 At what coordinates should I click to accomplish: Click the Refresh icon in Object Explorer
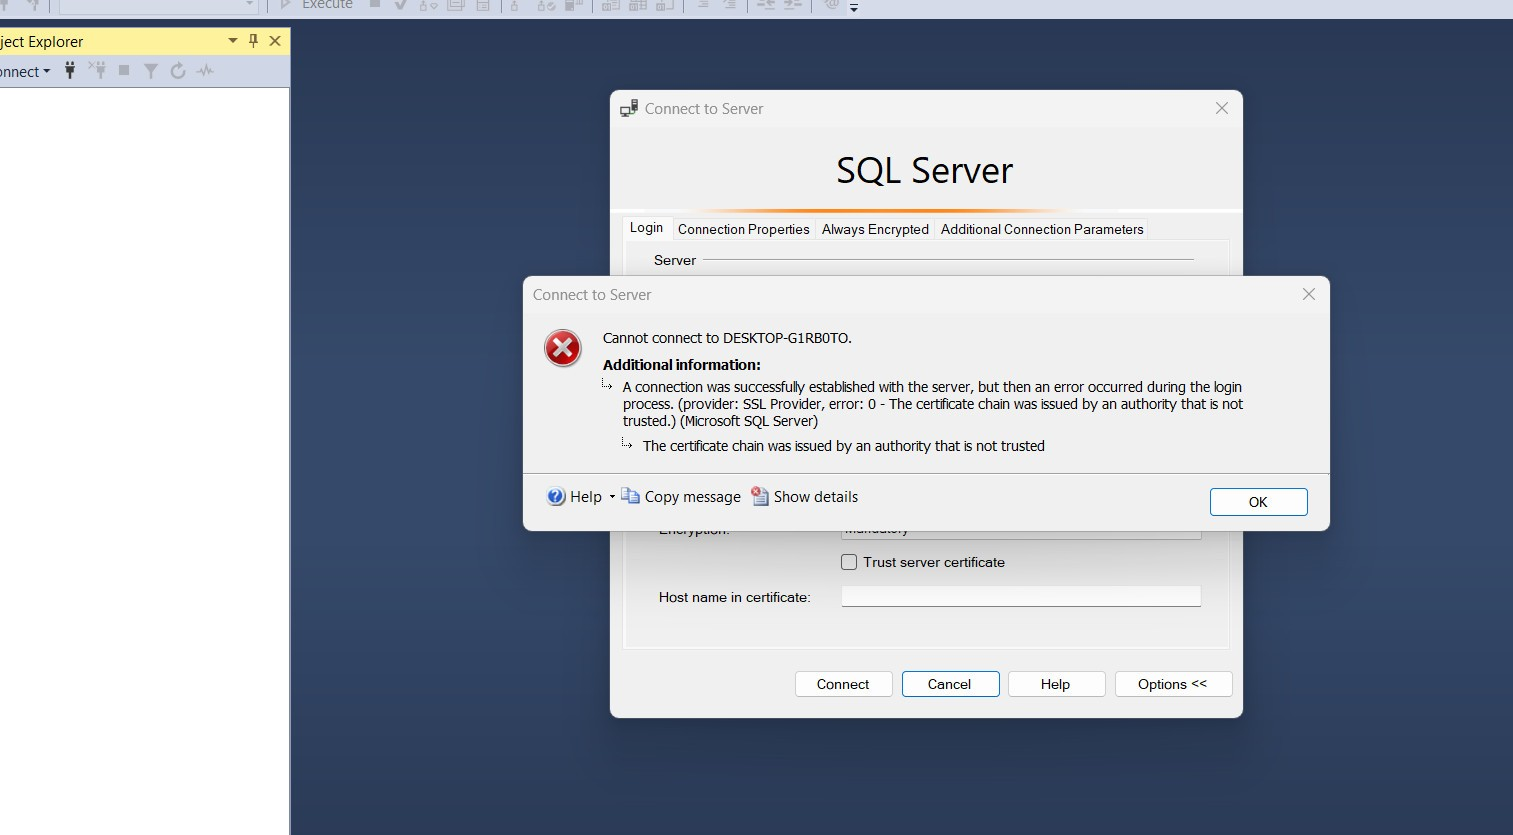178,71
